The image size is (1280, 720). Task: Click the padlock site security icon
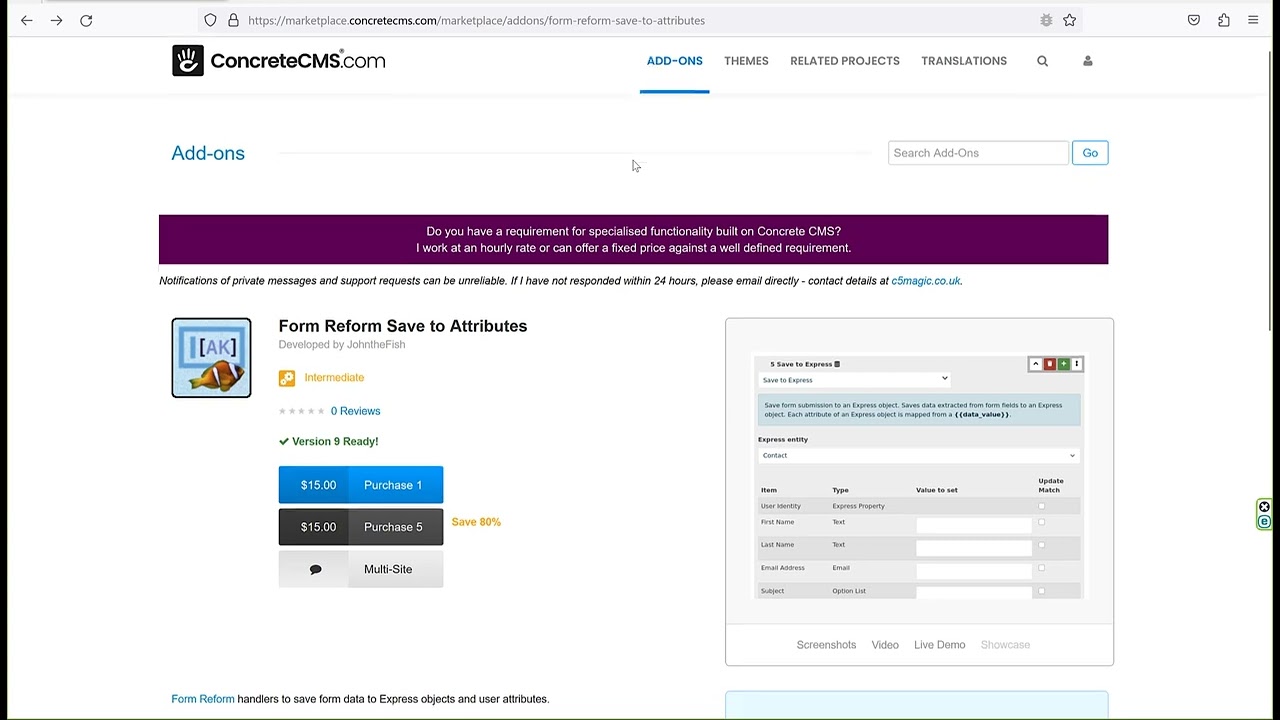(x=233, y=20)
